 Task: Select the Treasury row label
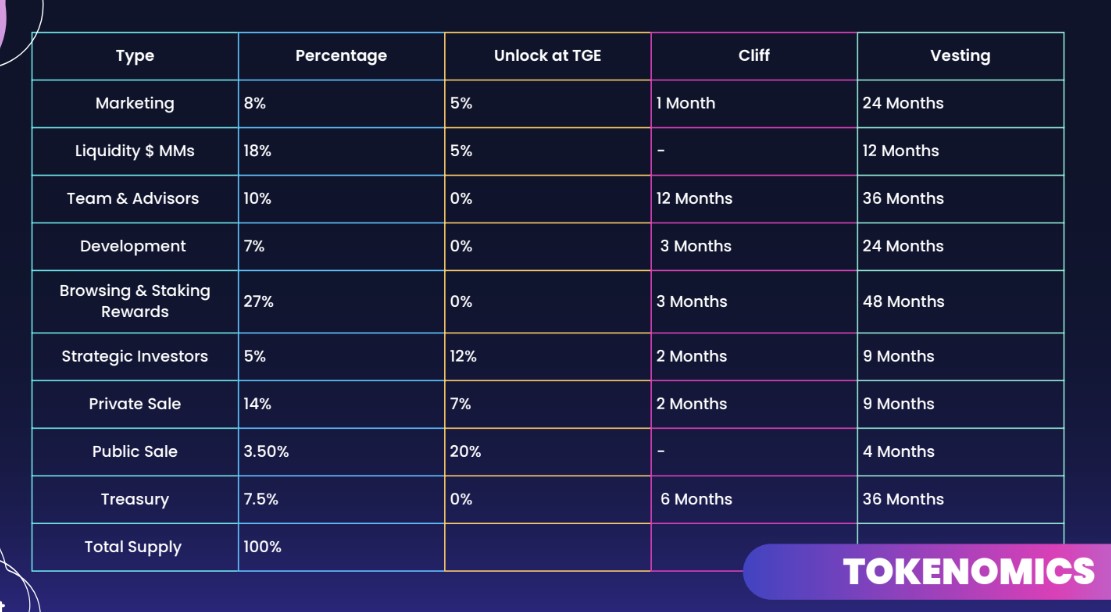point(135,499)
